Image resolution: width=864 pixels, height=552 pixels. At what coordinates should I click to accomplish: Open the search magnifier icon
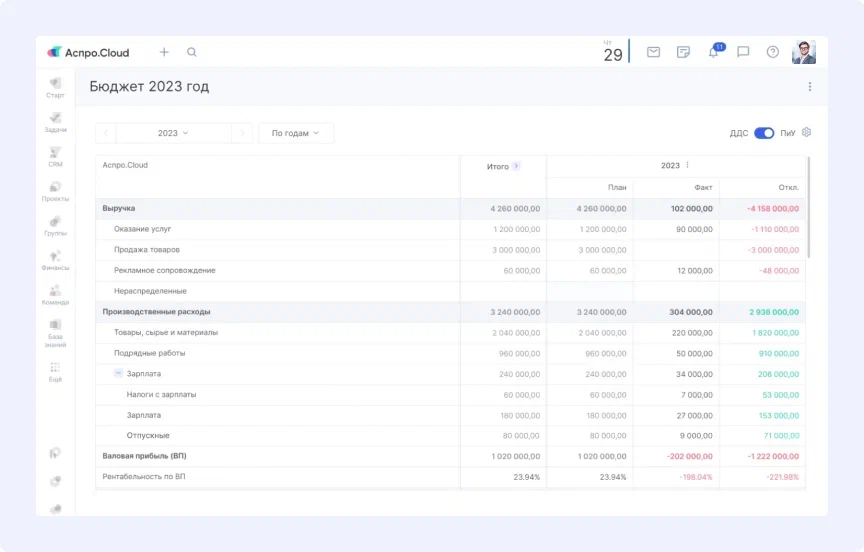192,52
